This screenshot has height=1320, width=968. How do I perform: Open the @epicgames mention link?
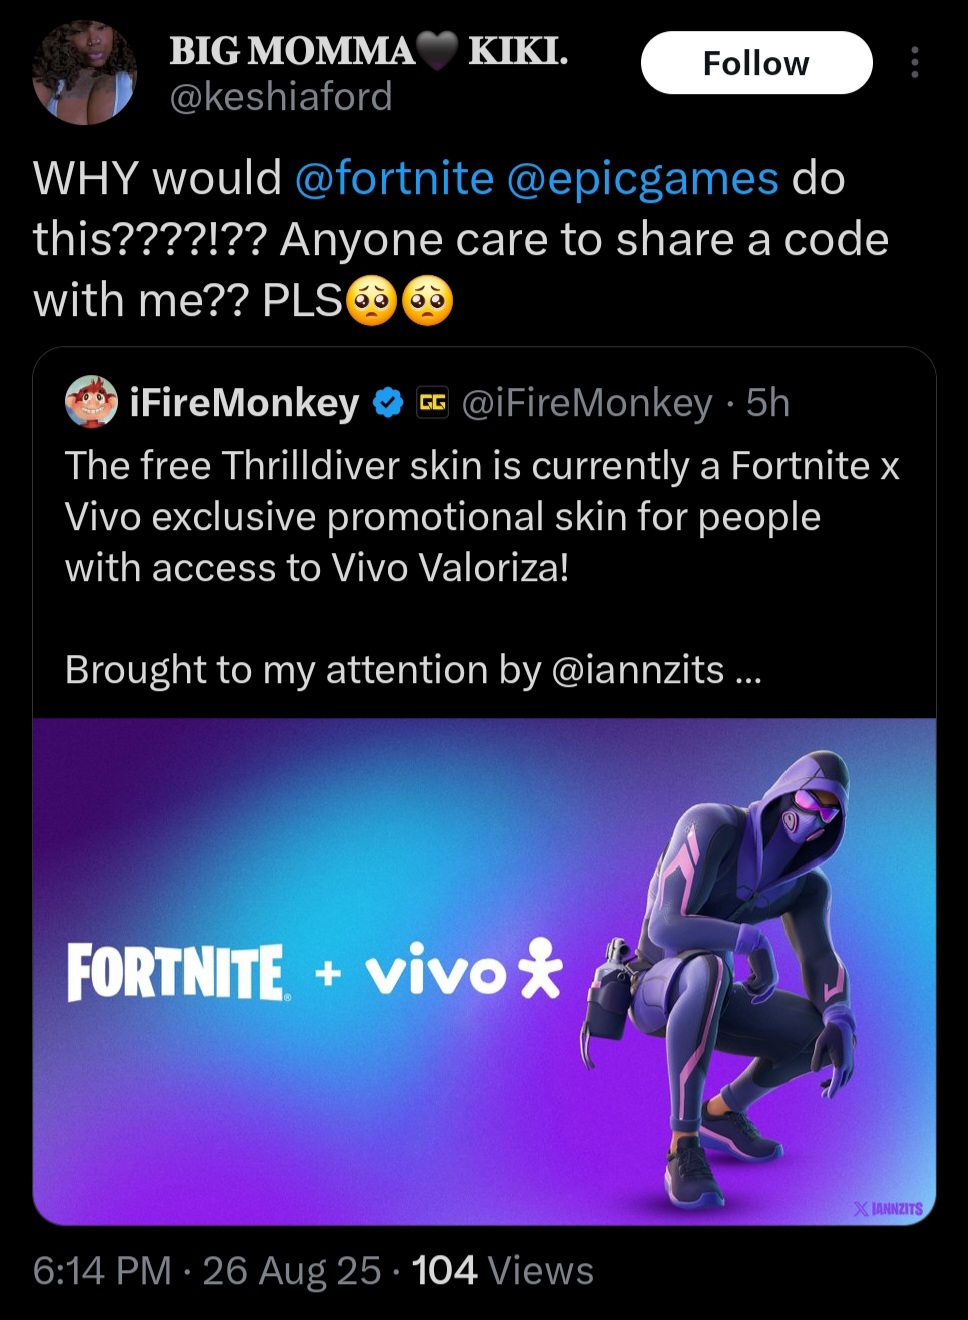coord(642,179)
